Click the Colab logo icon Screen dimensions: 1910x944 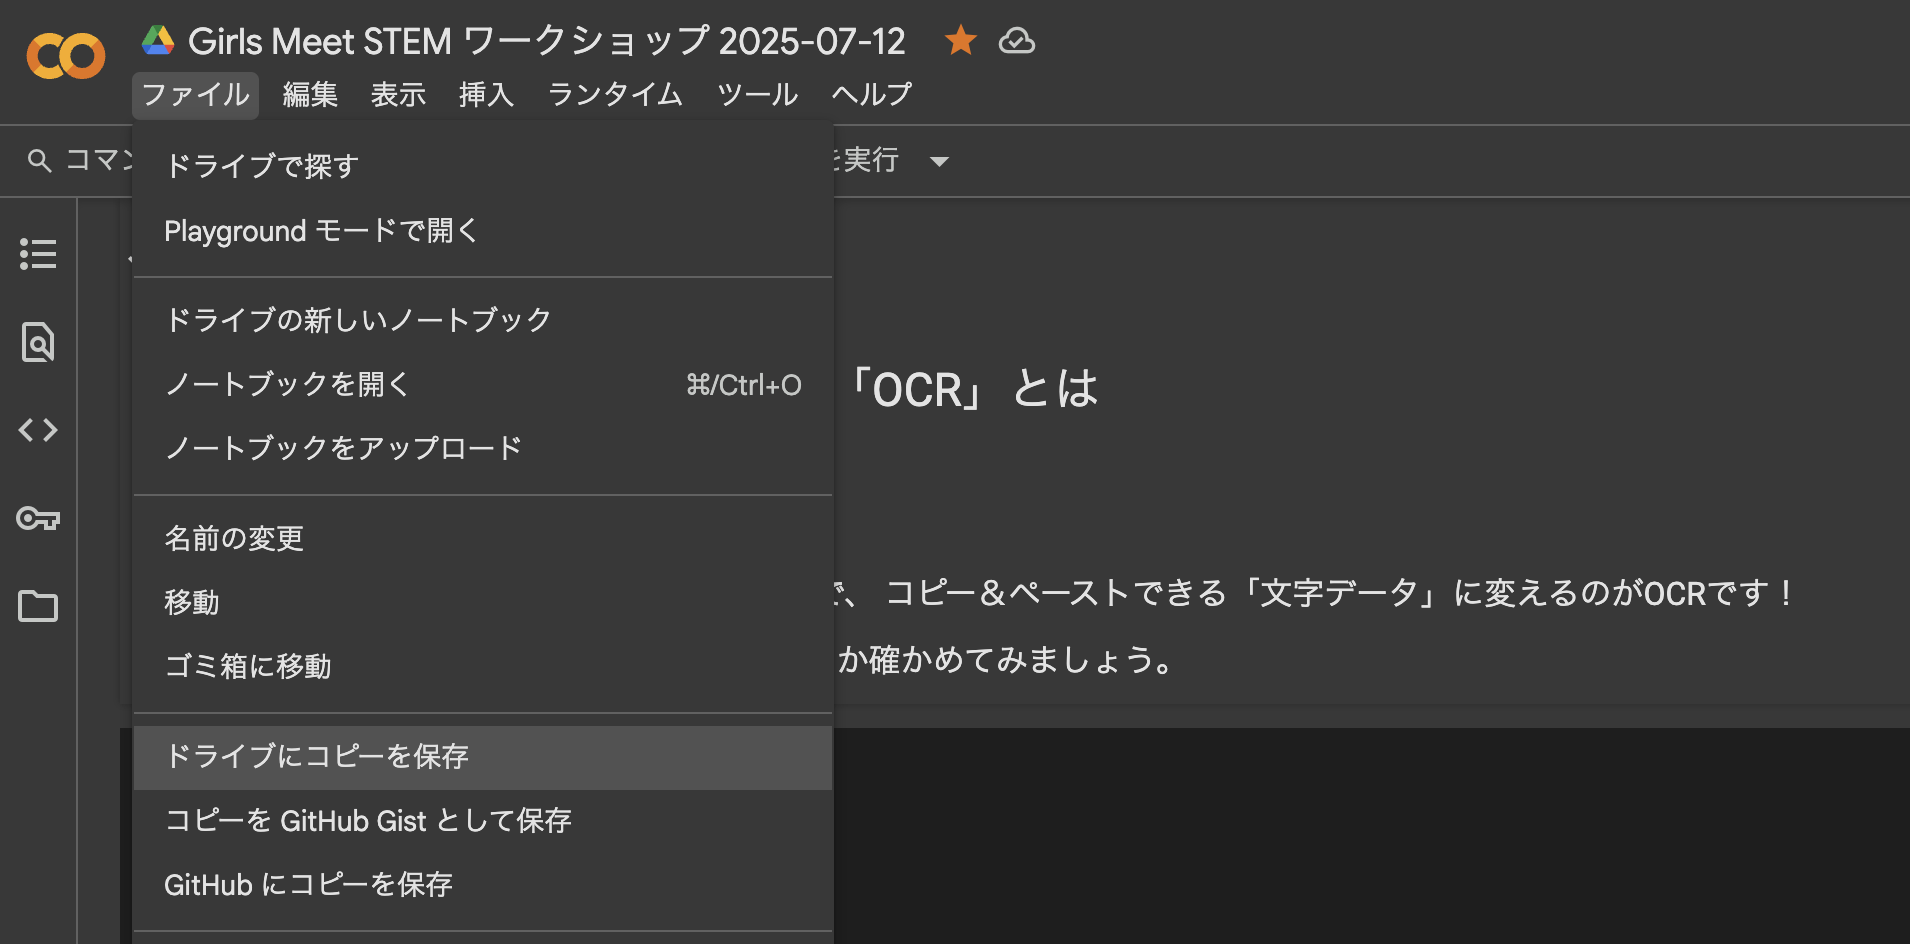pos(66,56)
